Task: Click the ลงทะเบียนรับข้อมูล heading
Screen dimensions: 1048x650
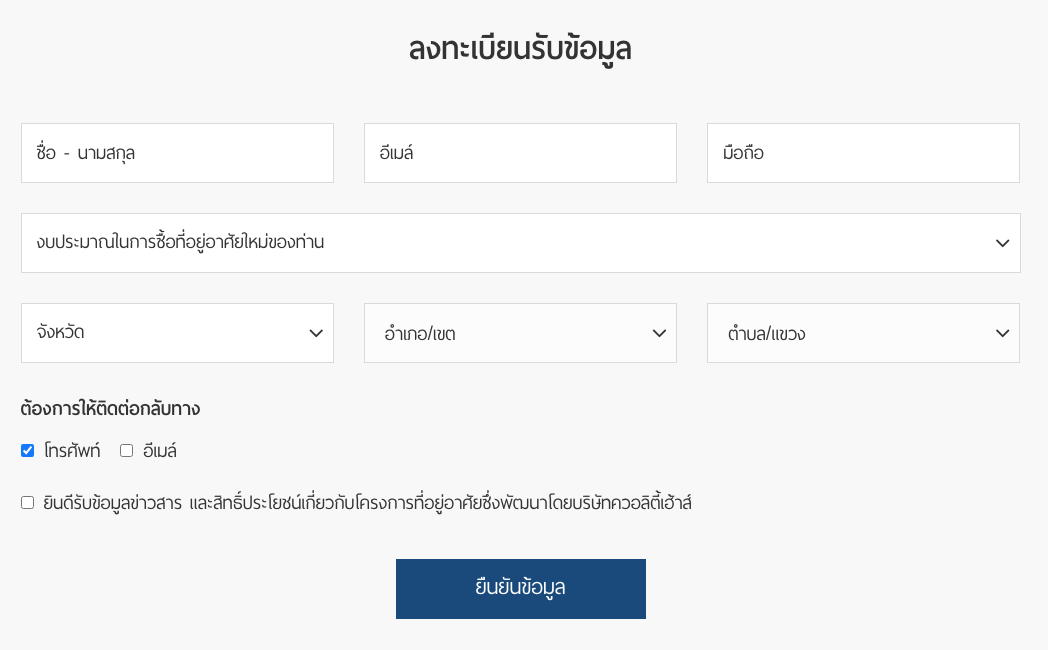Action: [520, 49]
